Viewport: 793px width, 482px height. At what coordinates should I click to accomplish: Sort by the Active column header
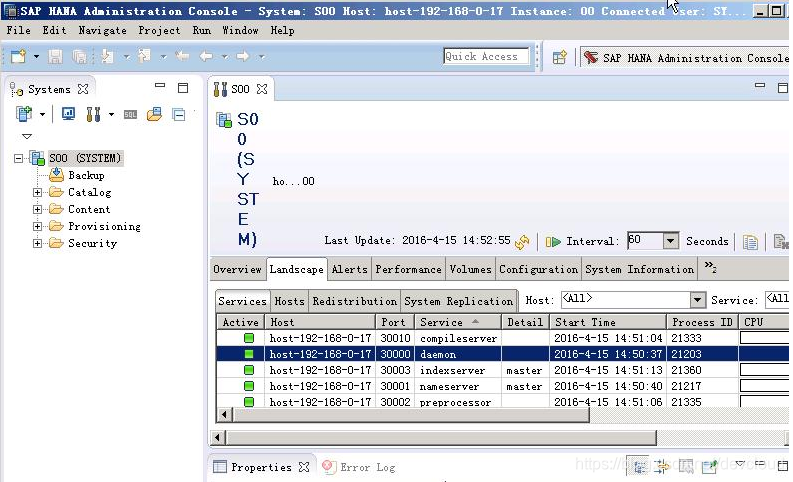pyautogui.click(x=241, y=322)
